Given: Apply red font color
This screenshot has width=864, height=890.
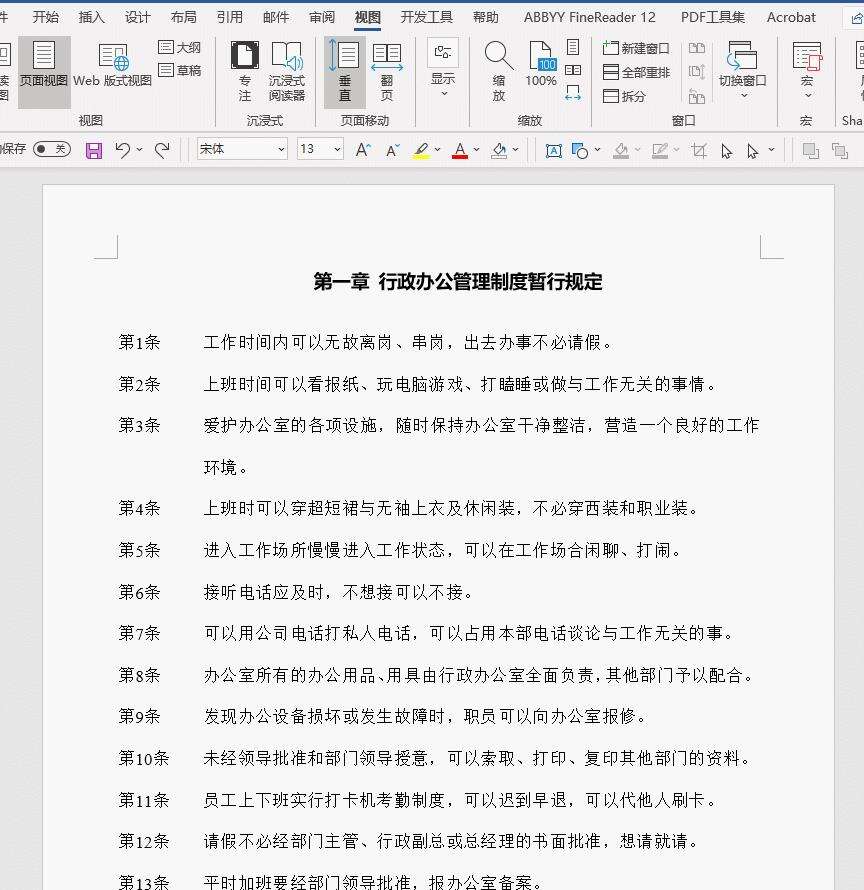Looking at the screenshot, I should (460, 150).
